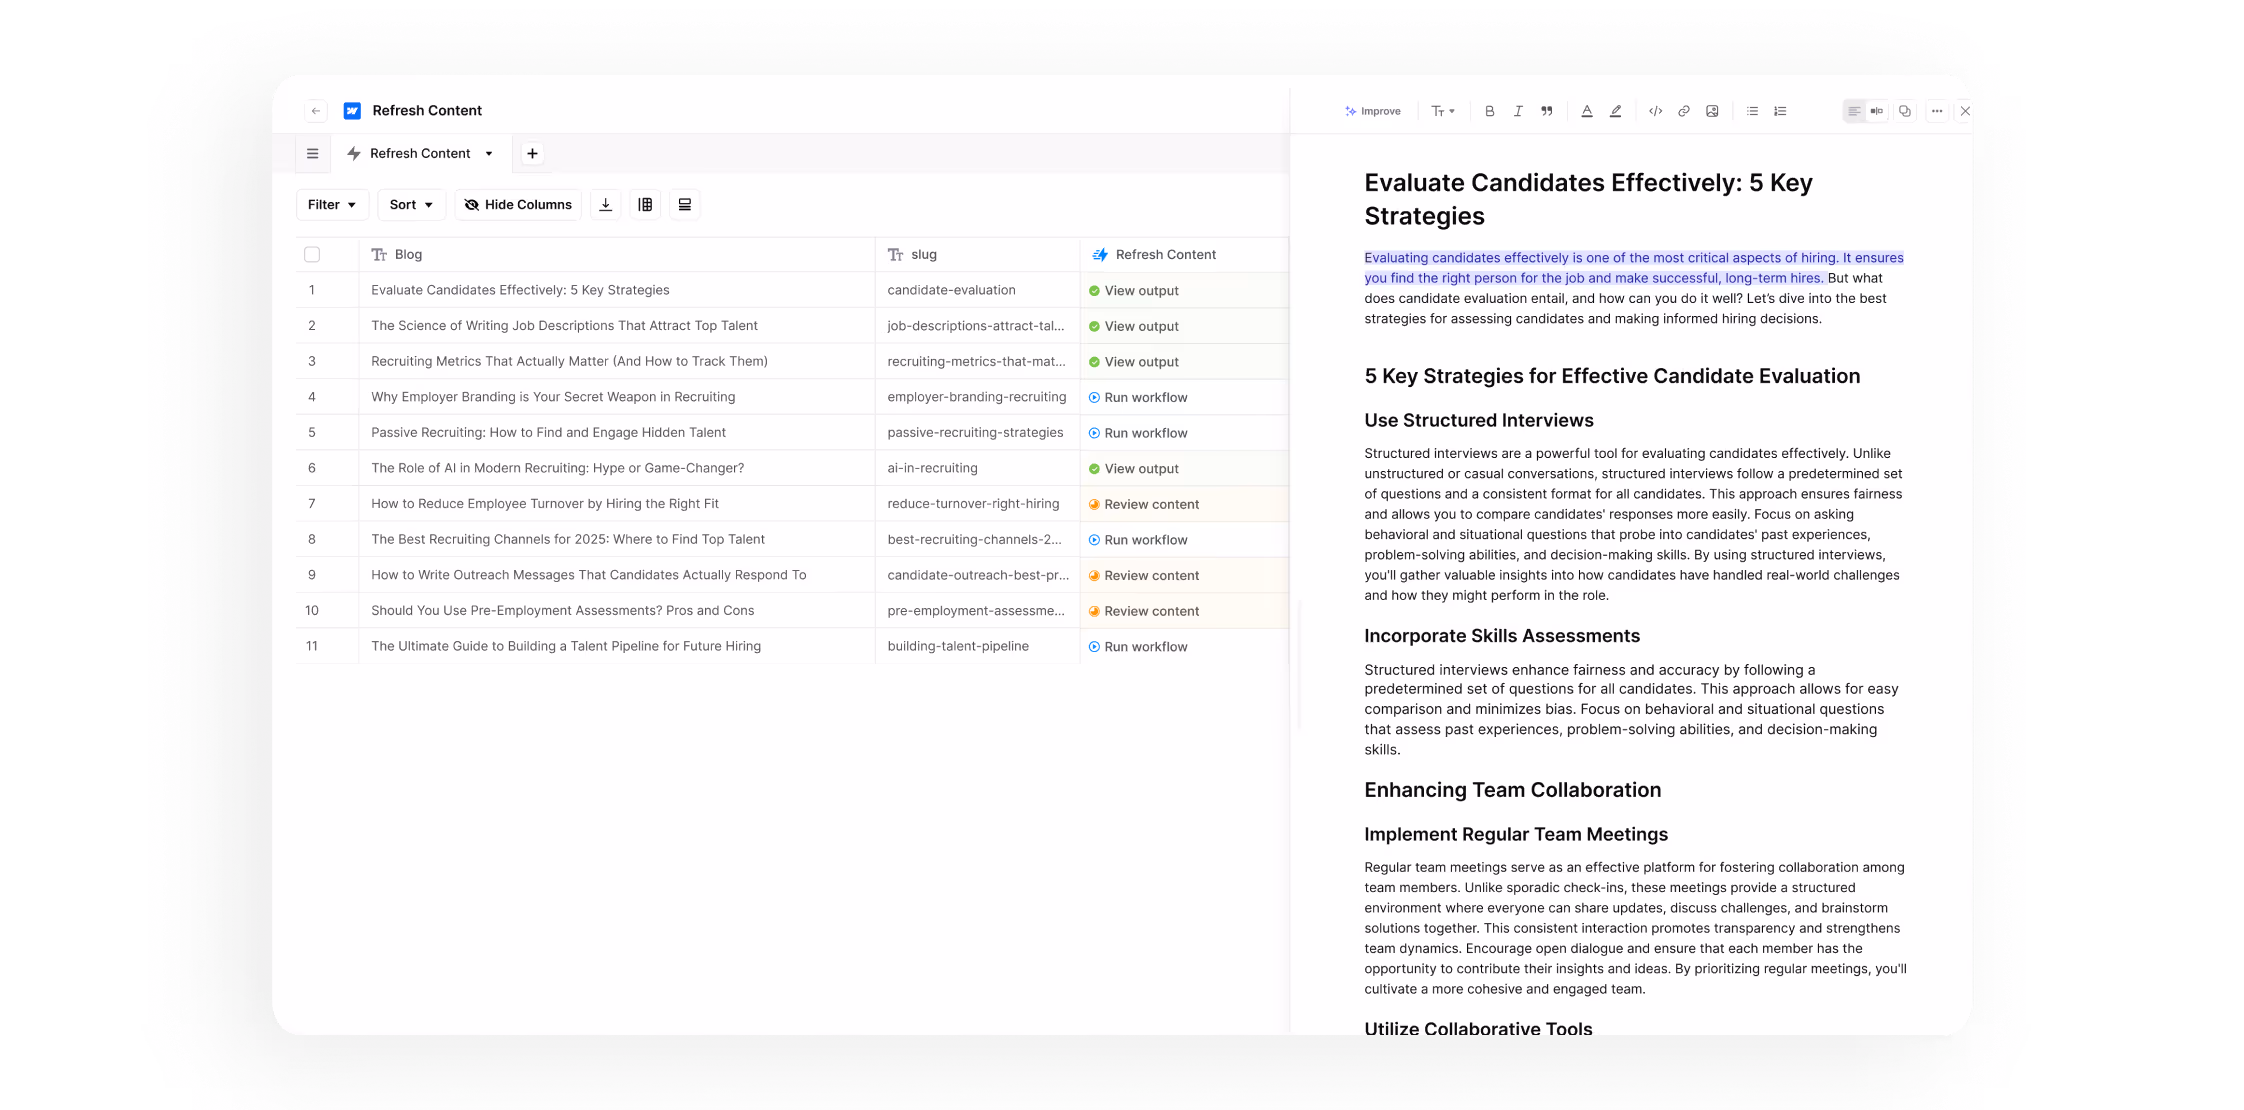2244x1110 pixels.
Task: Click Improve AI button
Action: [x=1372, y=111]
